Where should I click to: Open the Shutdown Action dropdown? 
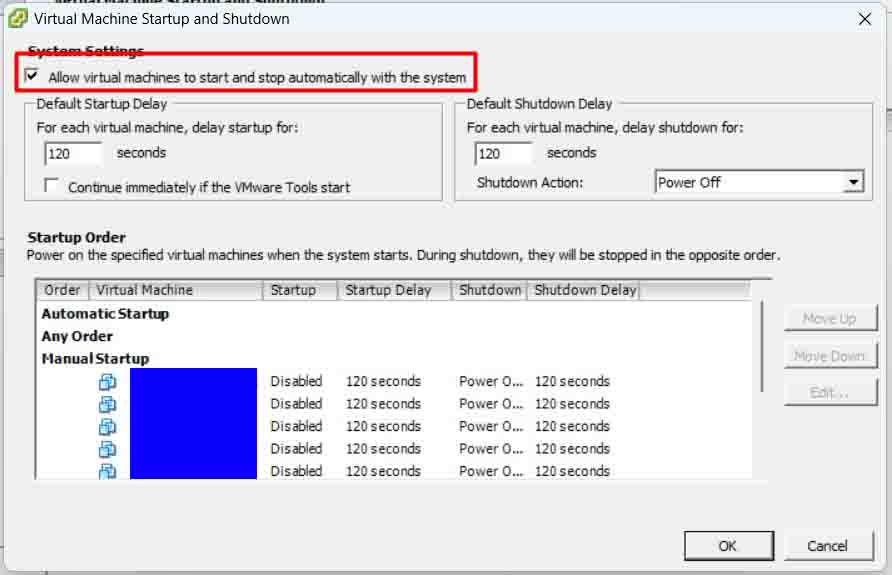tap(852, 182)
